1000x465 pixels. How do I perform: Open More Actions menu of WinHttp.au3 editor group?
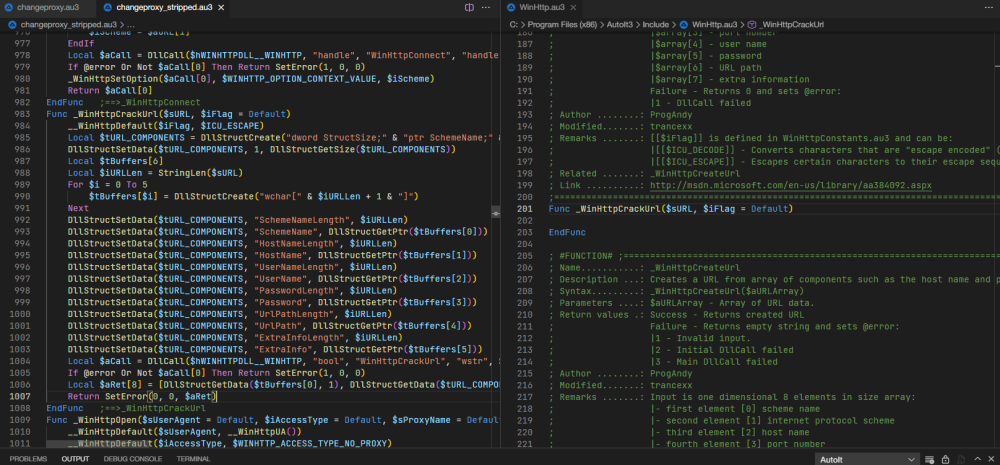pyautogui.click(x=989, y=8)
